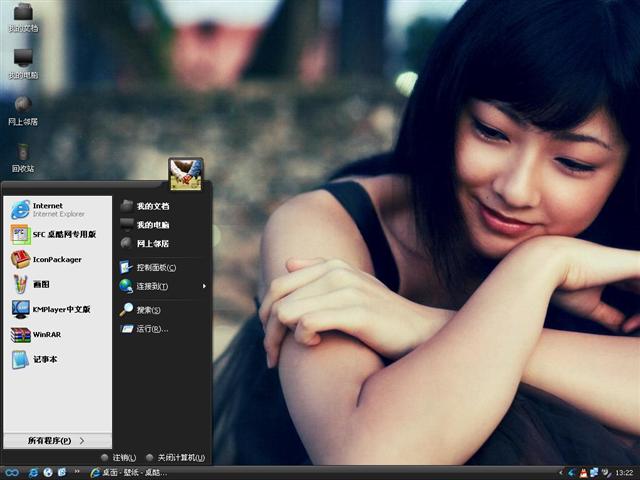Open 控制面板(C) control panel
Image resolution: width=640 pixels, height=480 pixels.
pyautogui.click(x=155, y=267)
